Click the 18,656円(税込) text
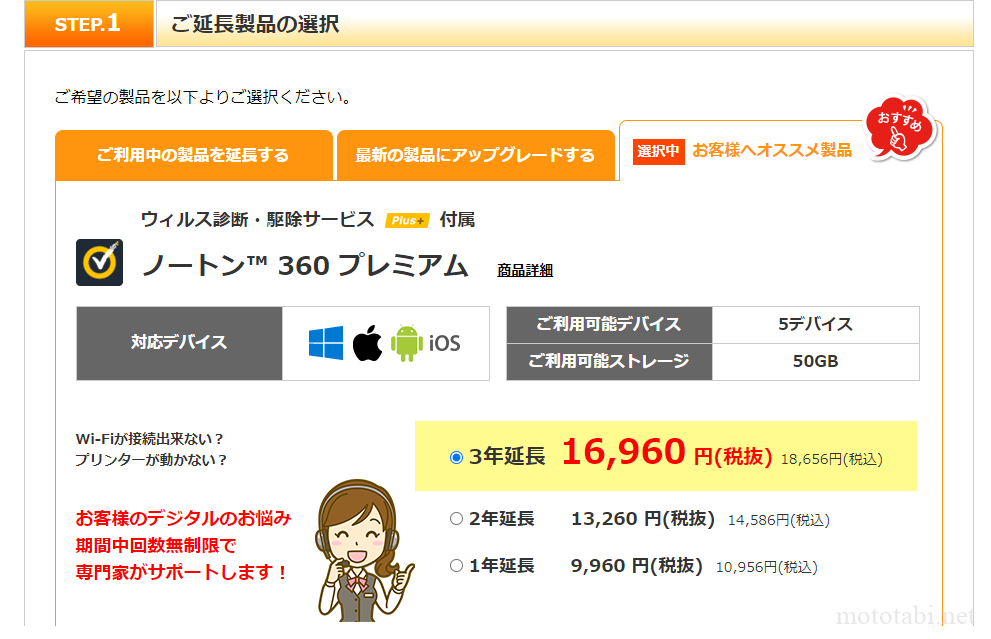 (832, 459)
